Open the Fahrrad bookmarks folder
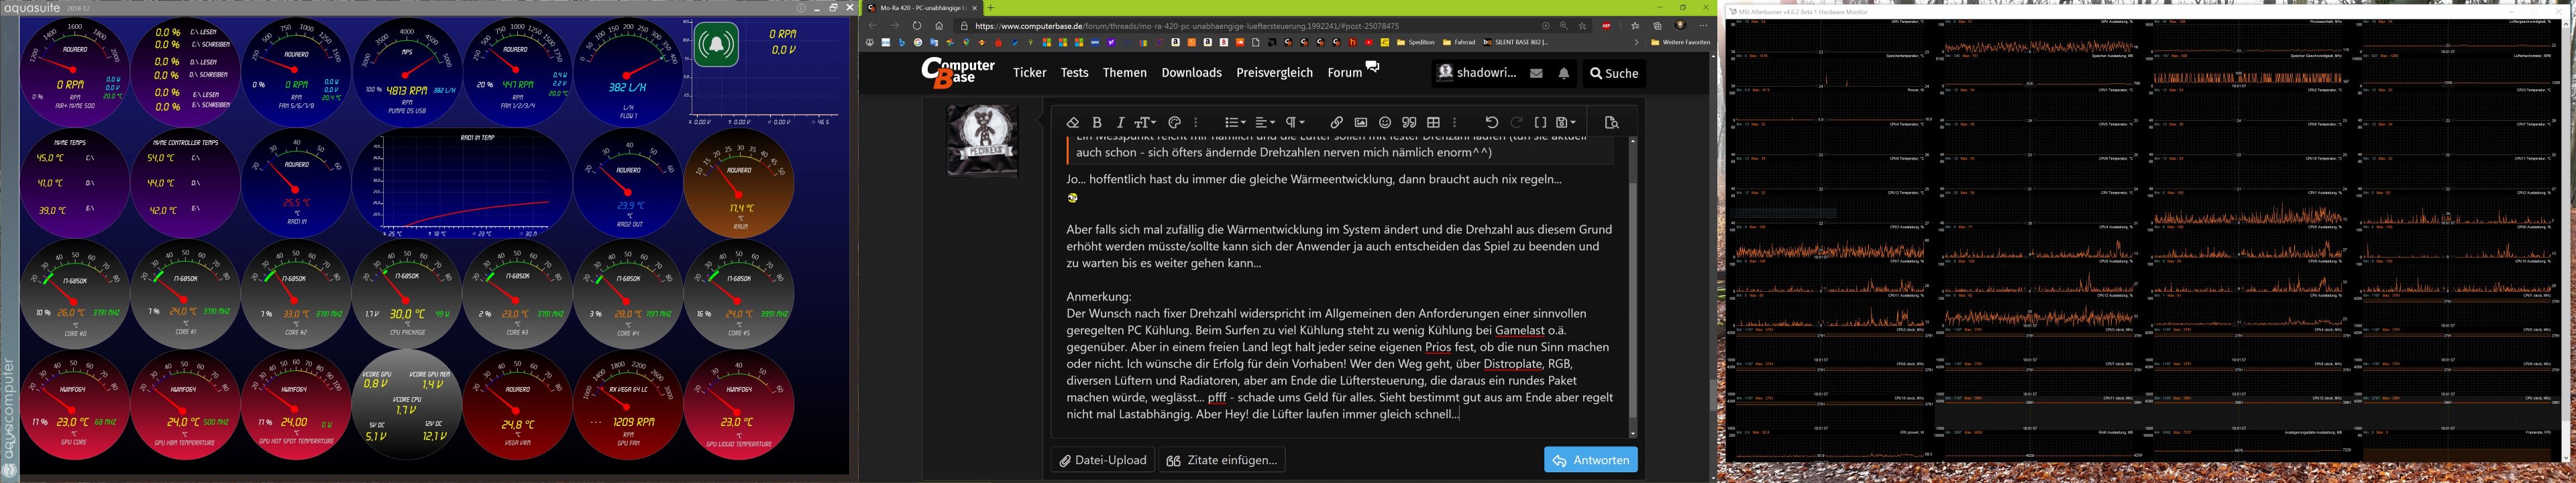The width and height of the screenshot is (2576, 483). click(x=1459, y=42)
